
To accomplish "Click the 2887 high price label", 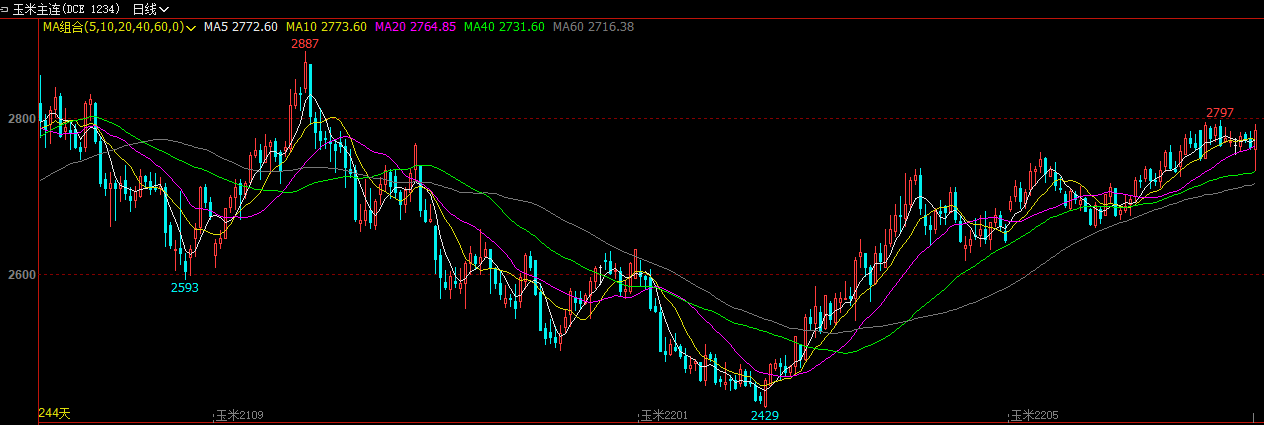I will coord(305,45).
